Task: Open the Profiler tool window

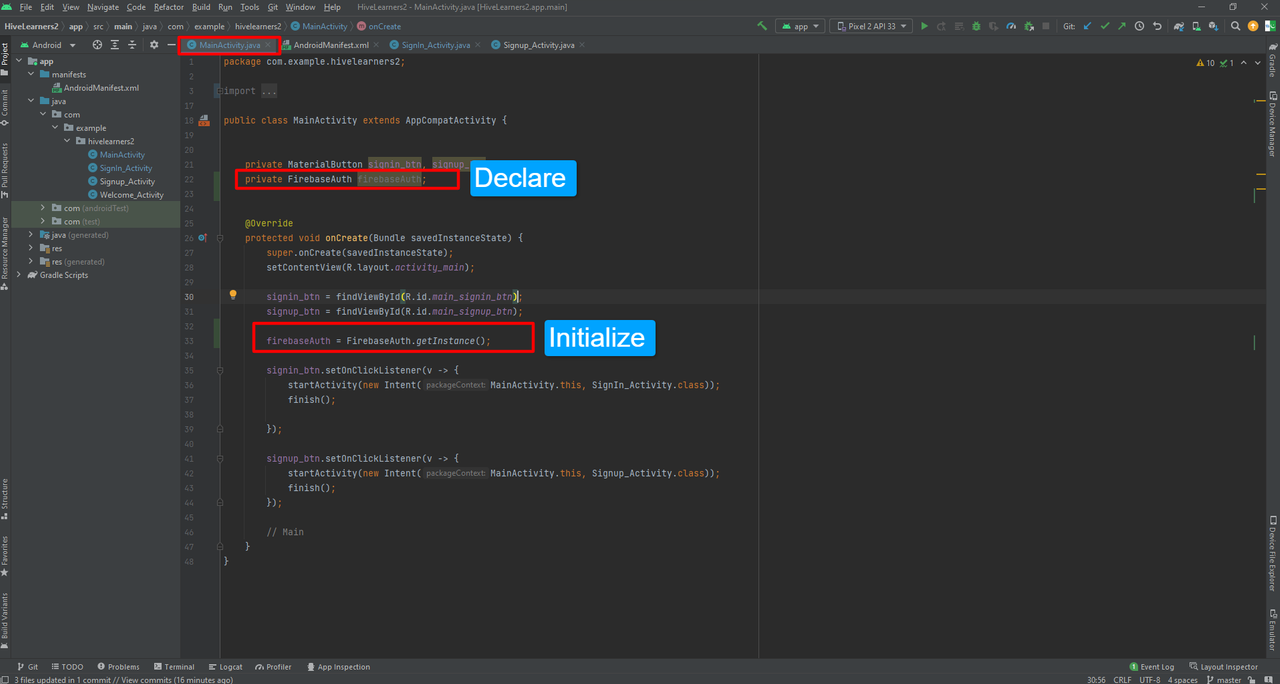Action: pos(273,667)
